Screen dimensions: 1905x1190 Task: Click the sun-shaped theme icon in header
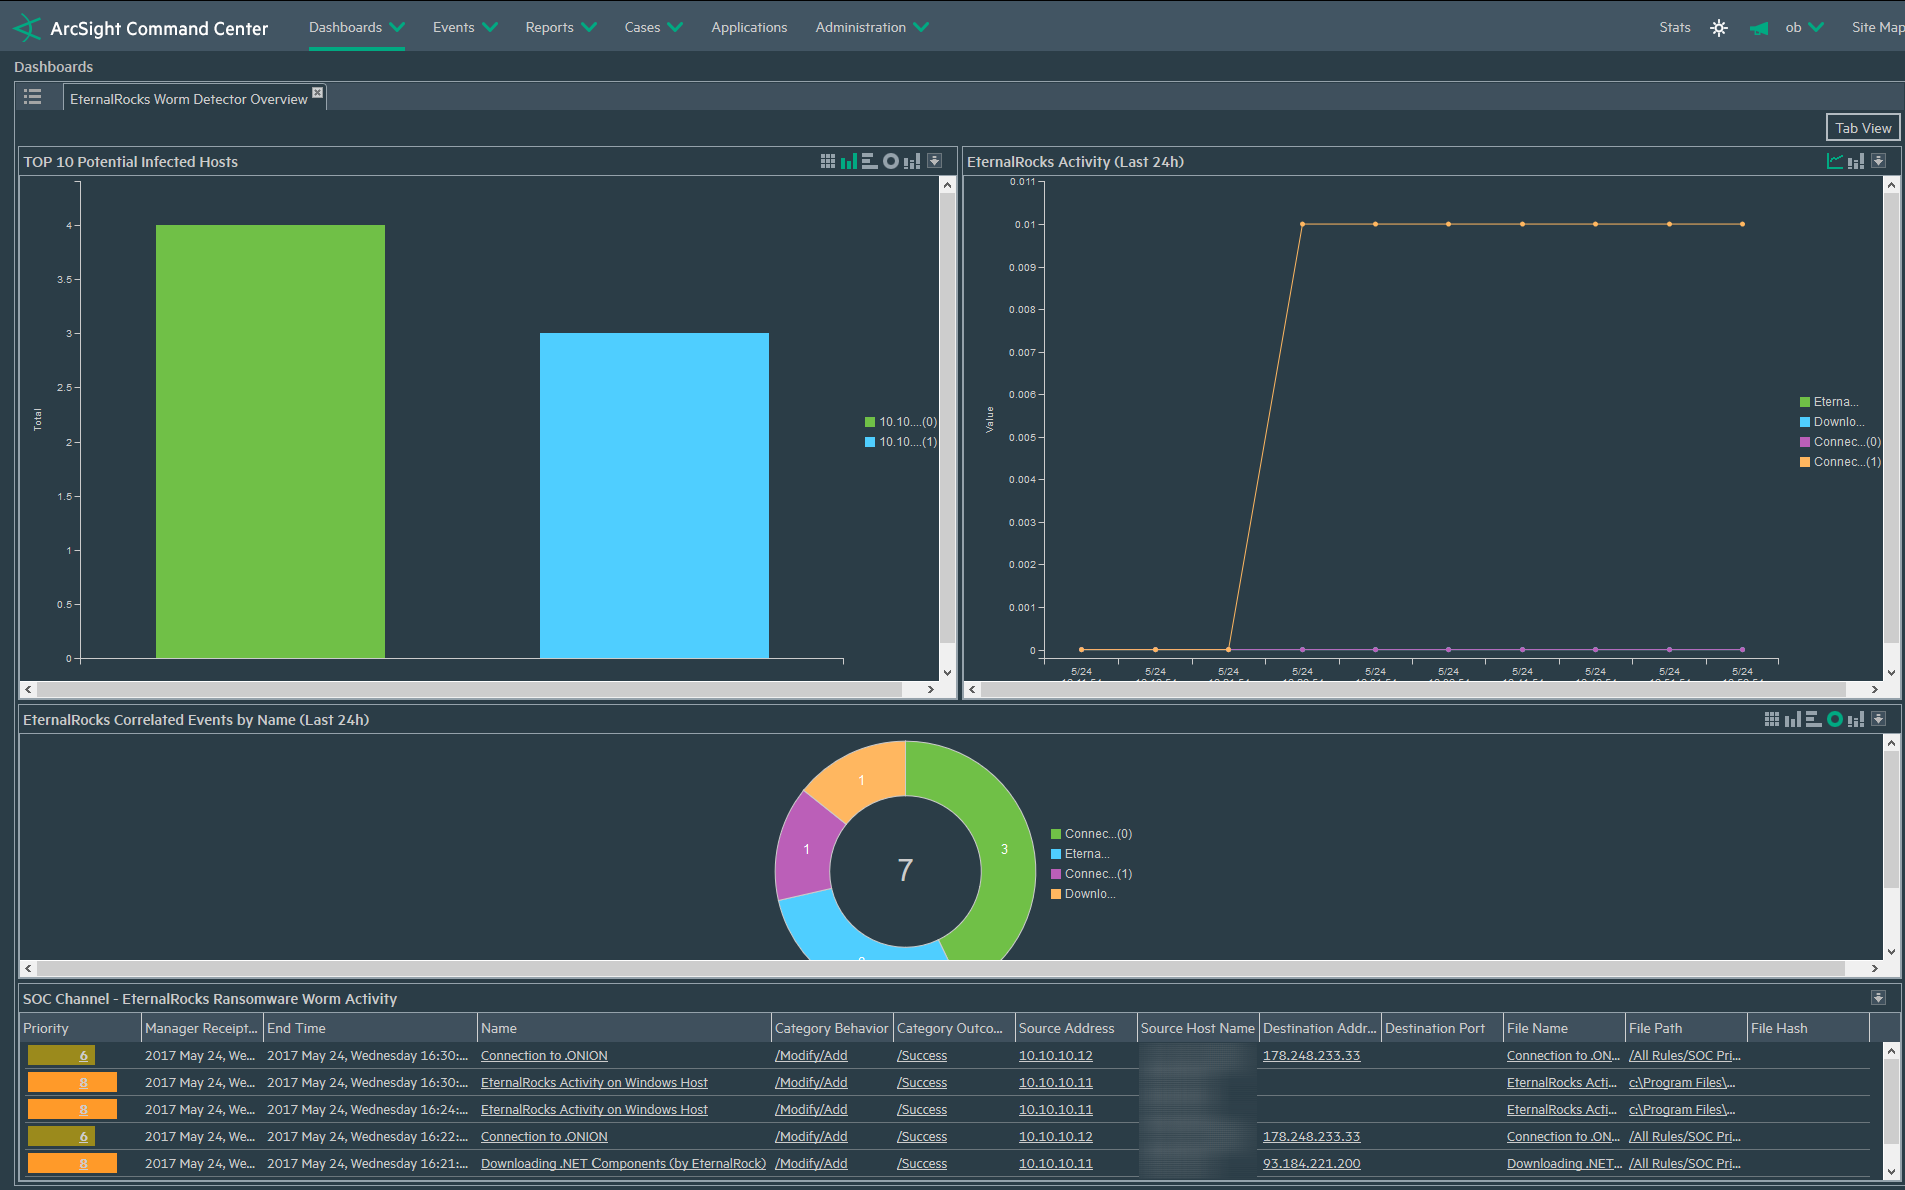[x=1718, y=28]
